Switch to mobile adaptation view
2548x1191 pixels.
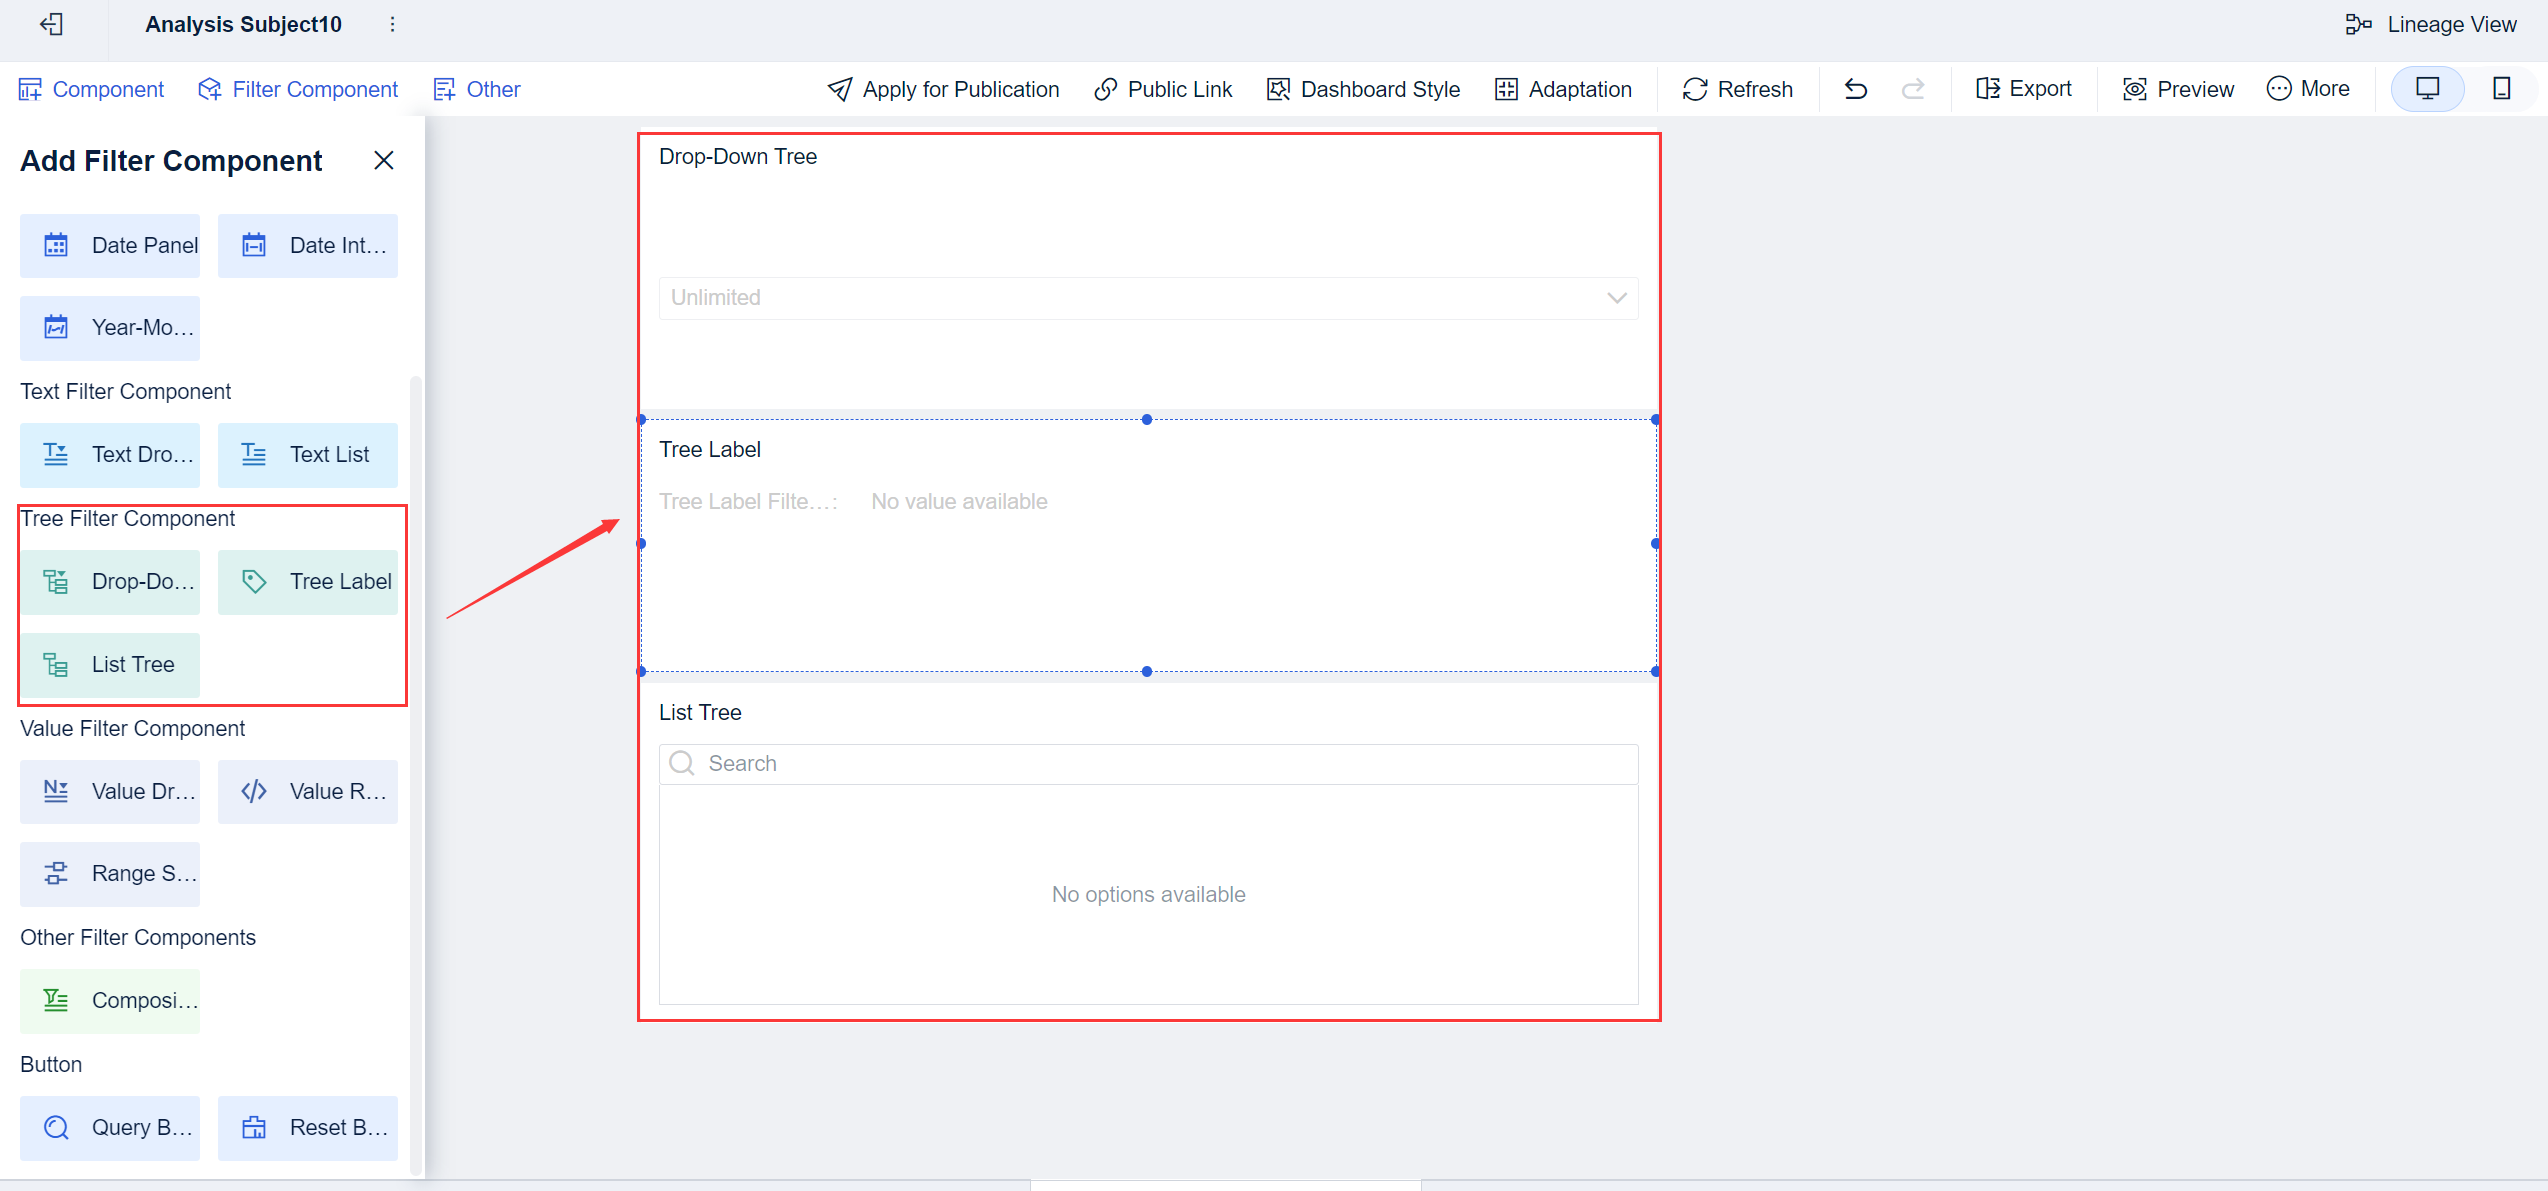pos(2502,88)
